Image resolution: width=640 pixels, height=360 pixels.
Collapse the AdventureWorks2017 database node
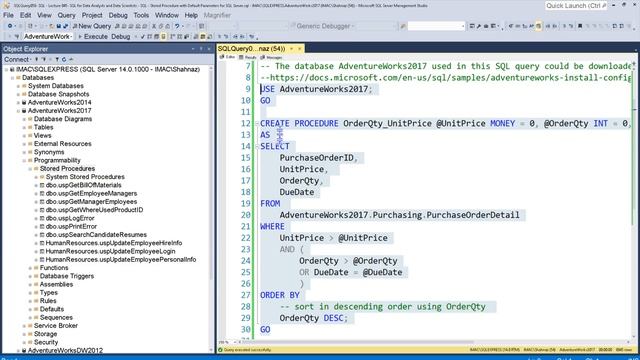[18, 111]
